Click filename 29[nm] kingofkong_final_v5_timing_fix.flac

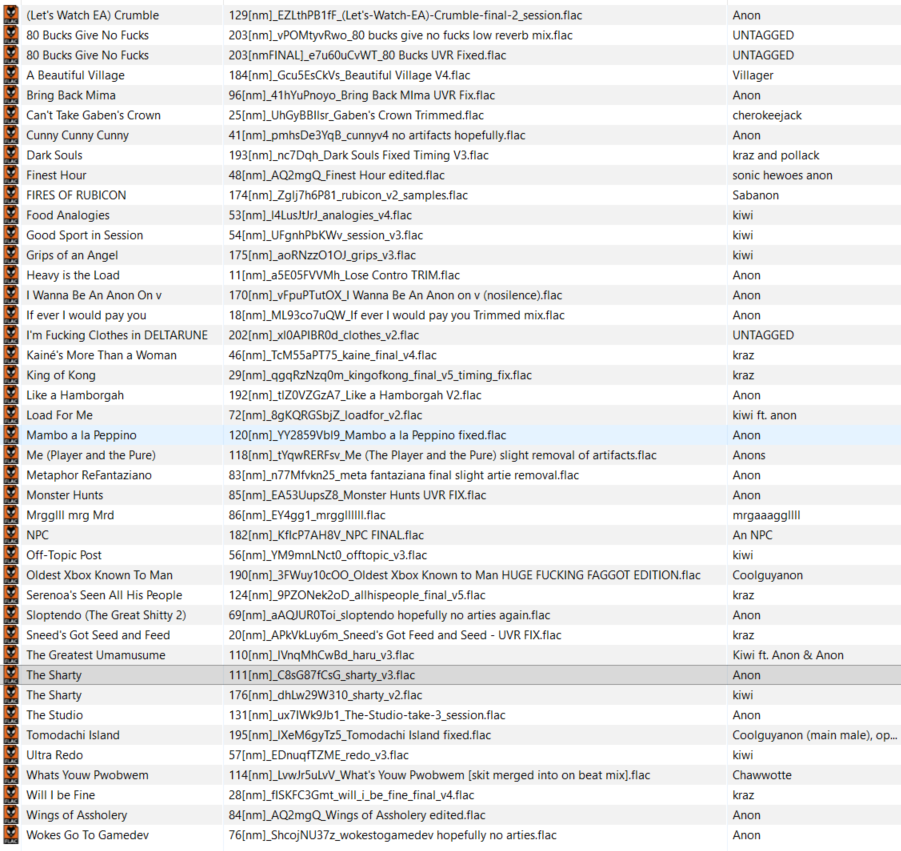[x=380, y=375]
